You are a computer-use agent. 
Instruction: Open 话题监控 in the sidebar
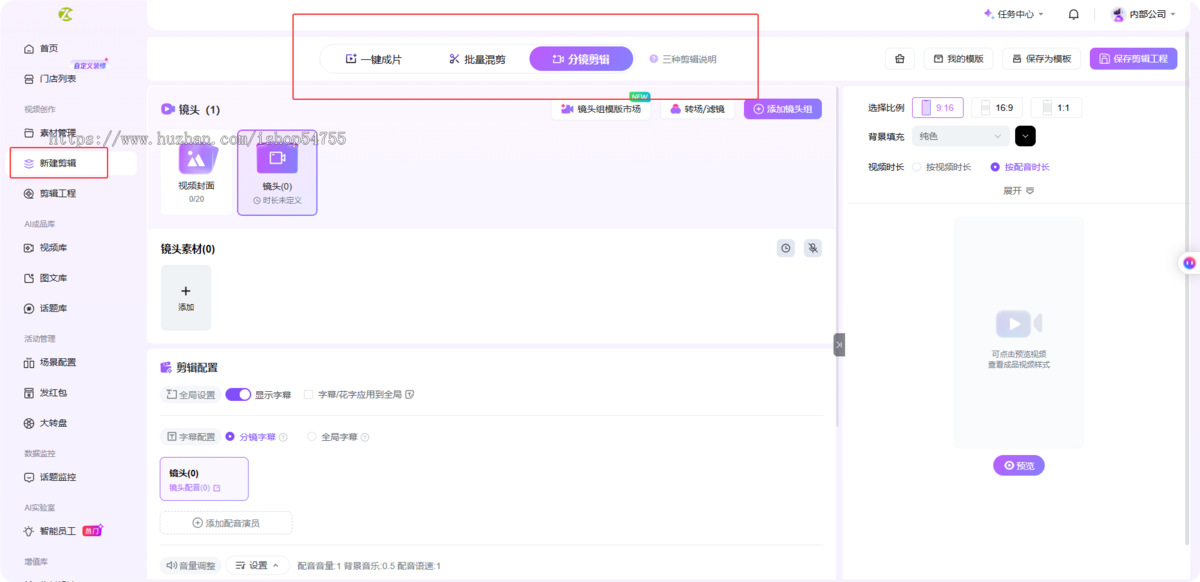pos(57,477)
